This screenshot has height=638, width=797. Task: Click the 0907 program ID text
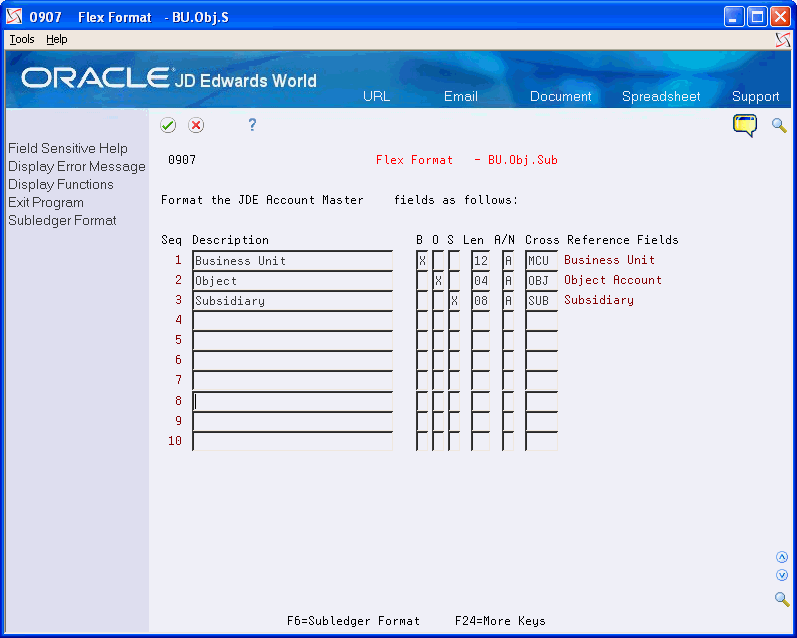[181, 160]
